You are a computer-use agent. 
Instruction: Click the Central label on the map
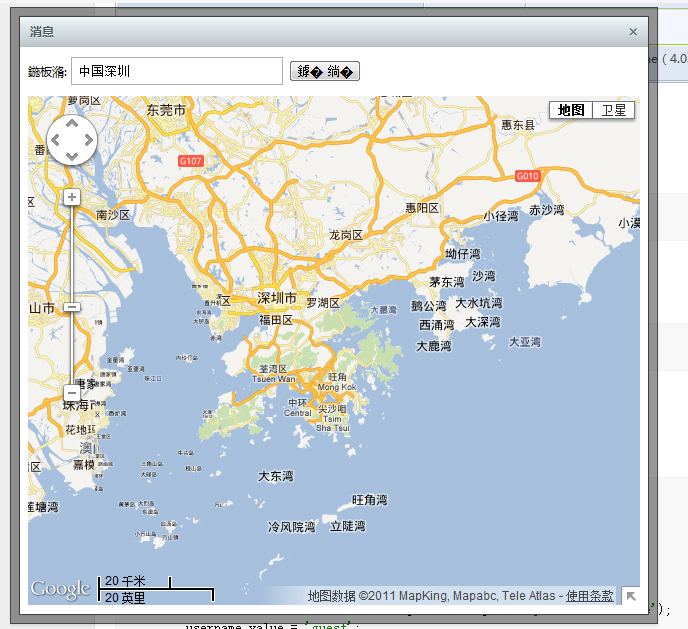point(297,413)
